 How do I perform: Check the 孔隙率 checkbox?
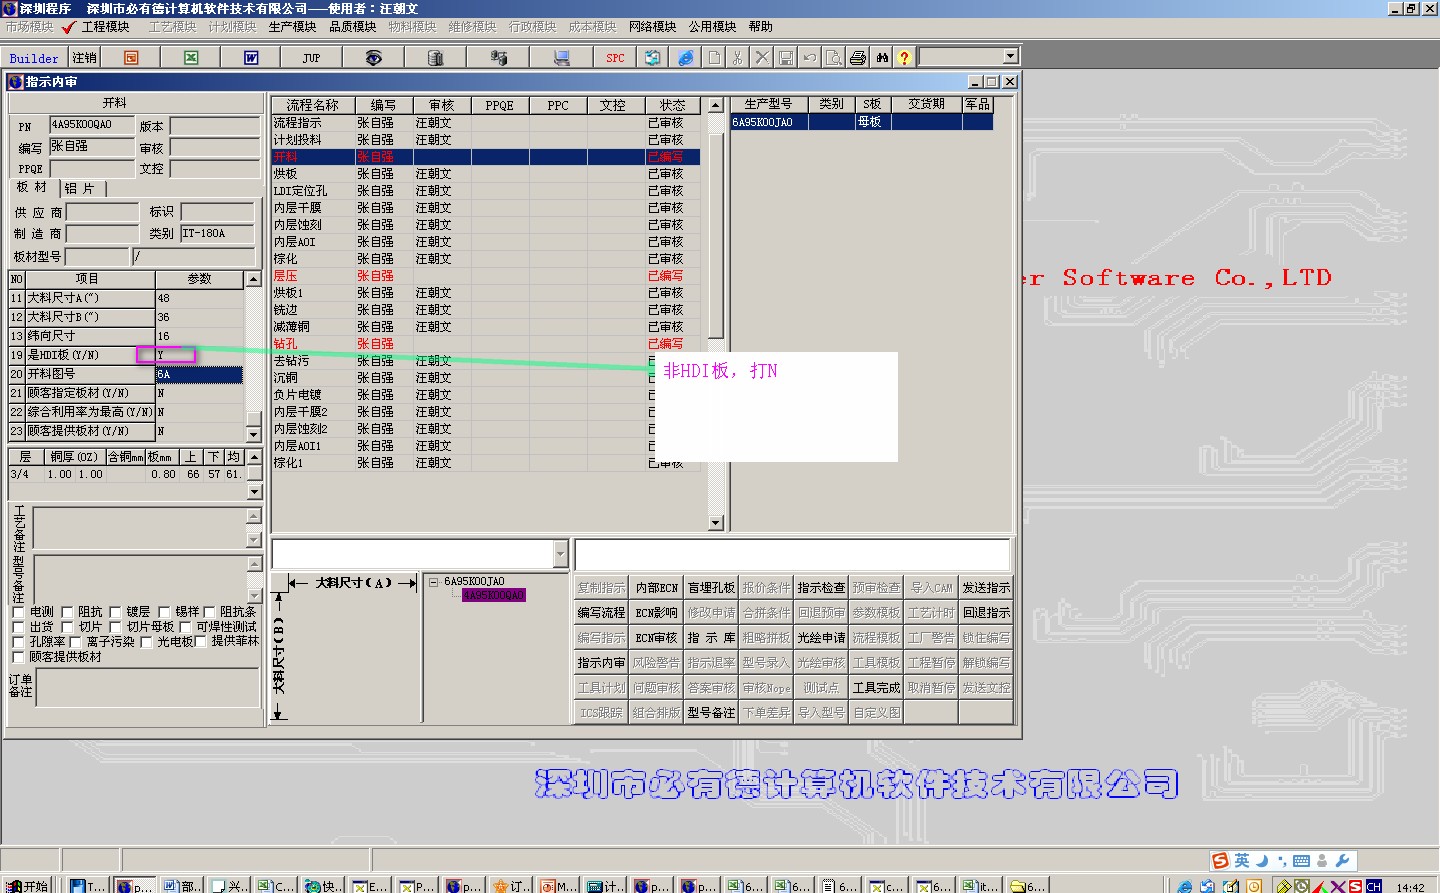[19, 642]
